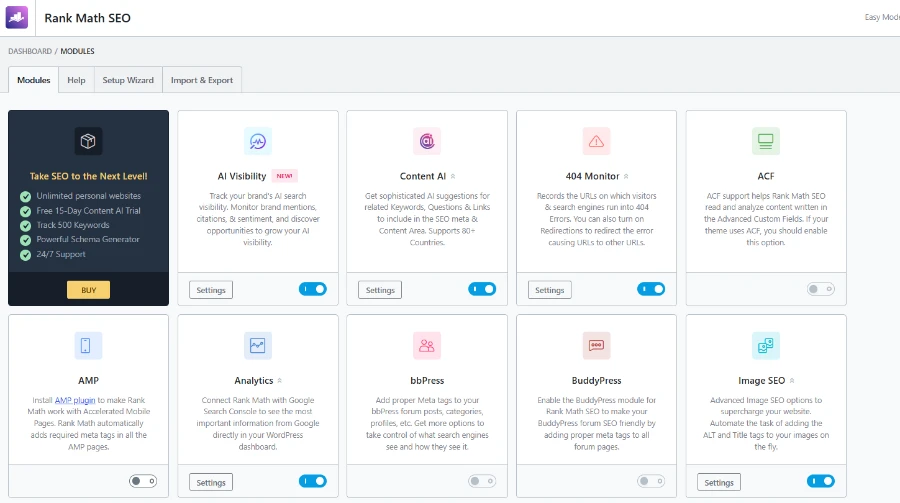The height and width of the screenshot is (503, 900).
Task: Open Analytics Settings button
Action: [x=211, y=482]
